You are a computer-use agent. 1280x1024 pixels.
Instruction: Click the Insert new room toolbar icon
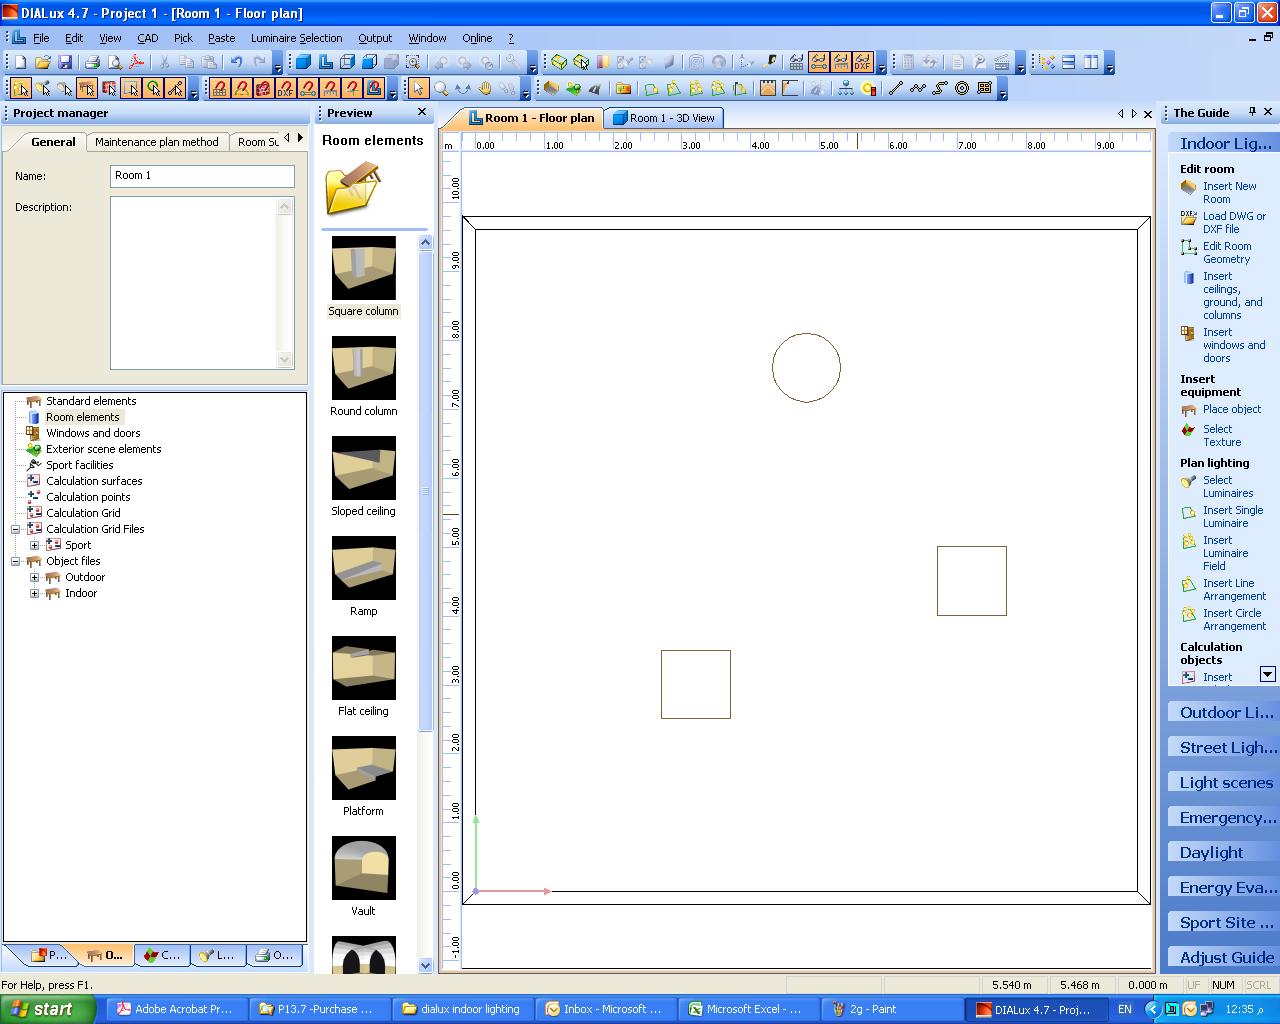[x=551, y=88]
